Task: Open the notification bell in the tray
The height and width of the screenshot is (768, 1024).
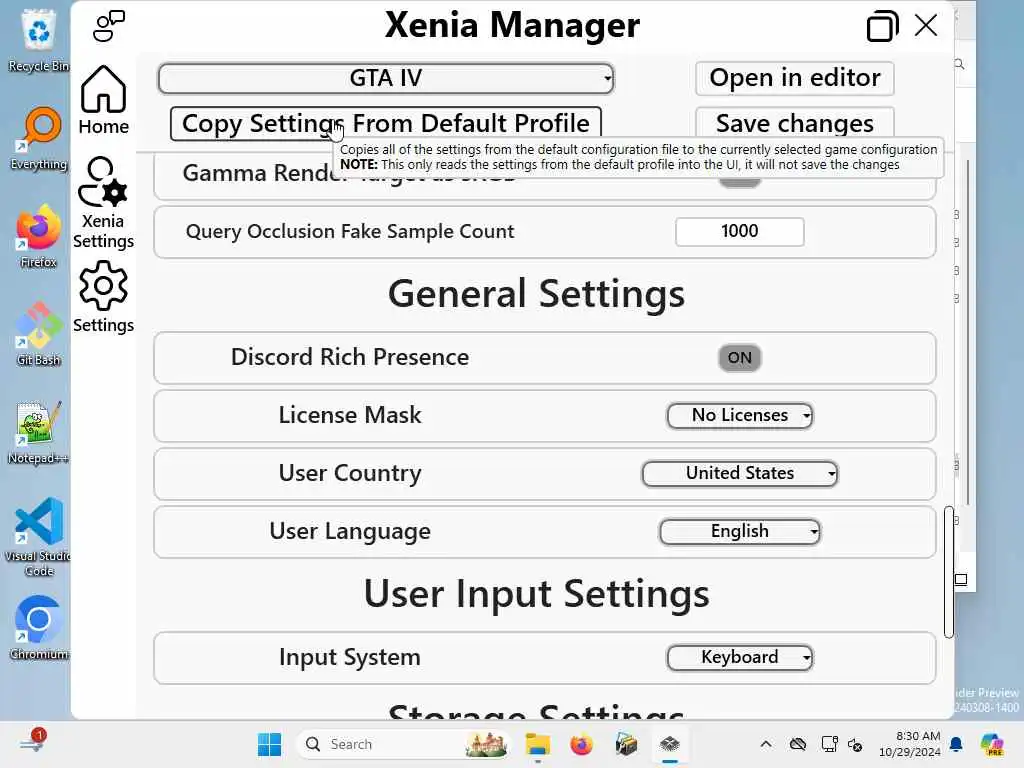Action: [956, 744]
